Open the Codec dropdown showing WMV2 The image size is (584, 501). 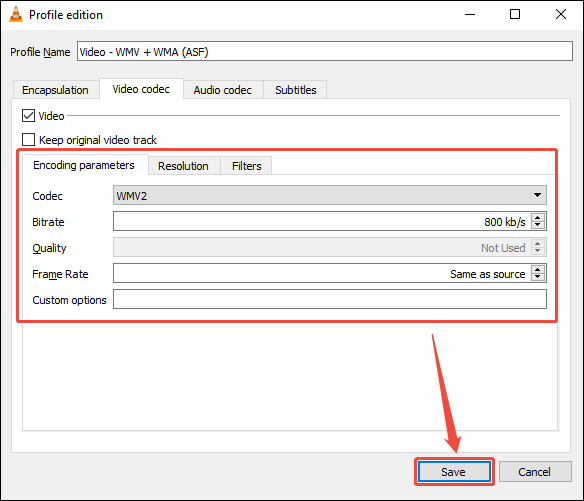tap(330, 195)
